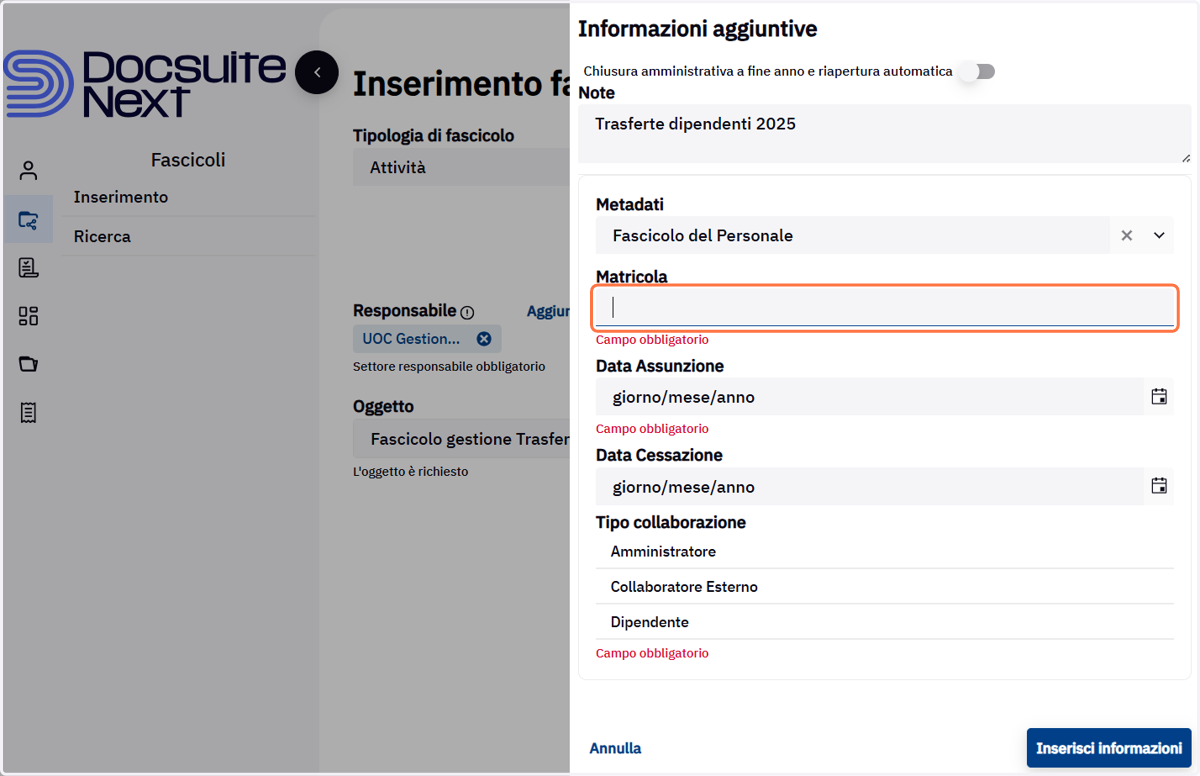Image resolution: width=1200 pixels, height=776 pixels.
Task: Click the Annulla link
Action: 615,748
